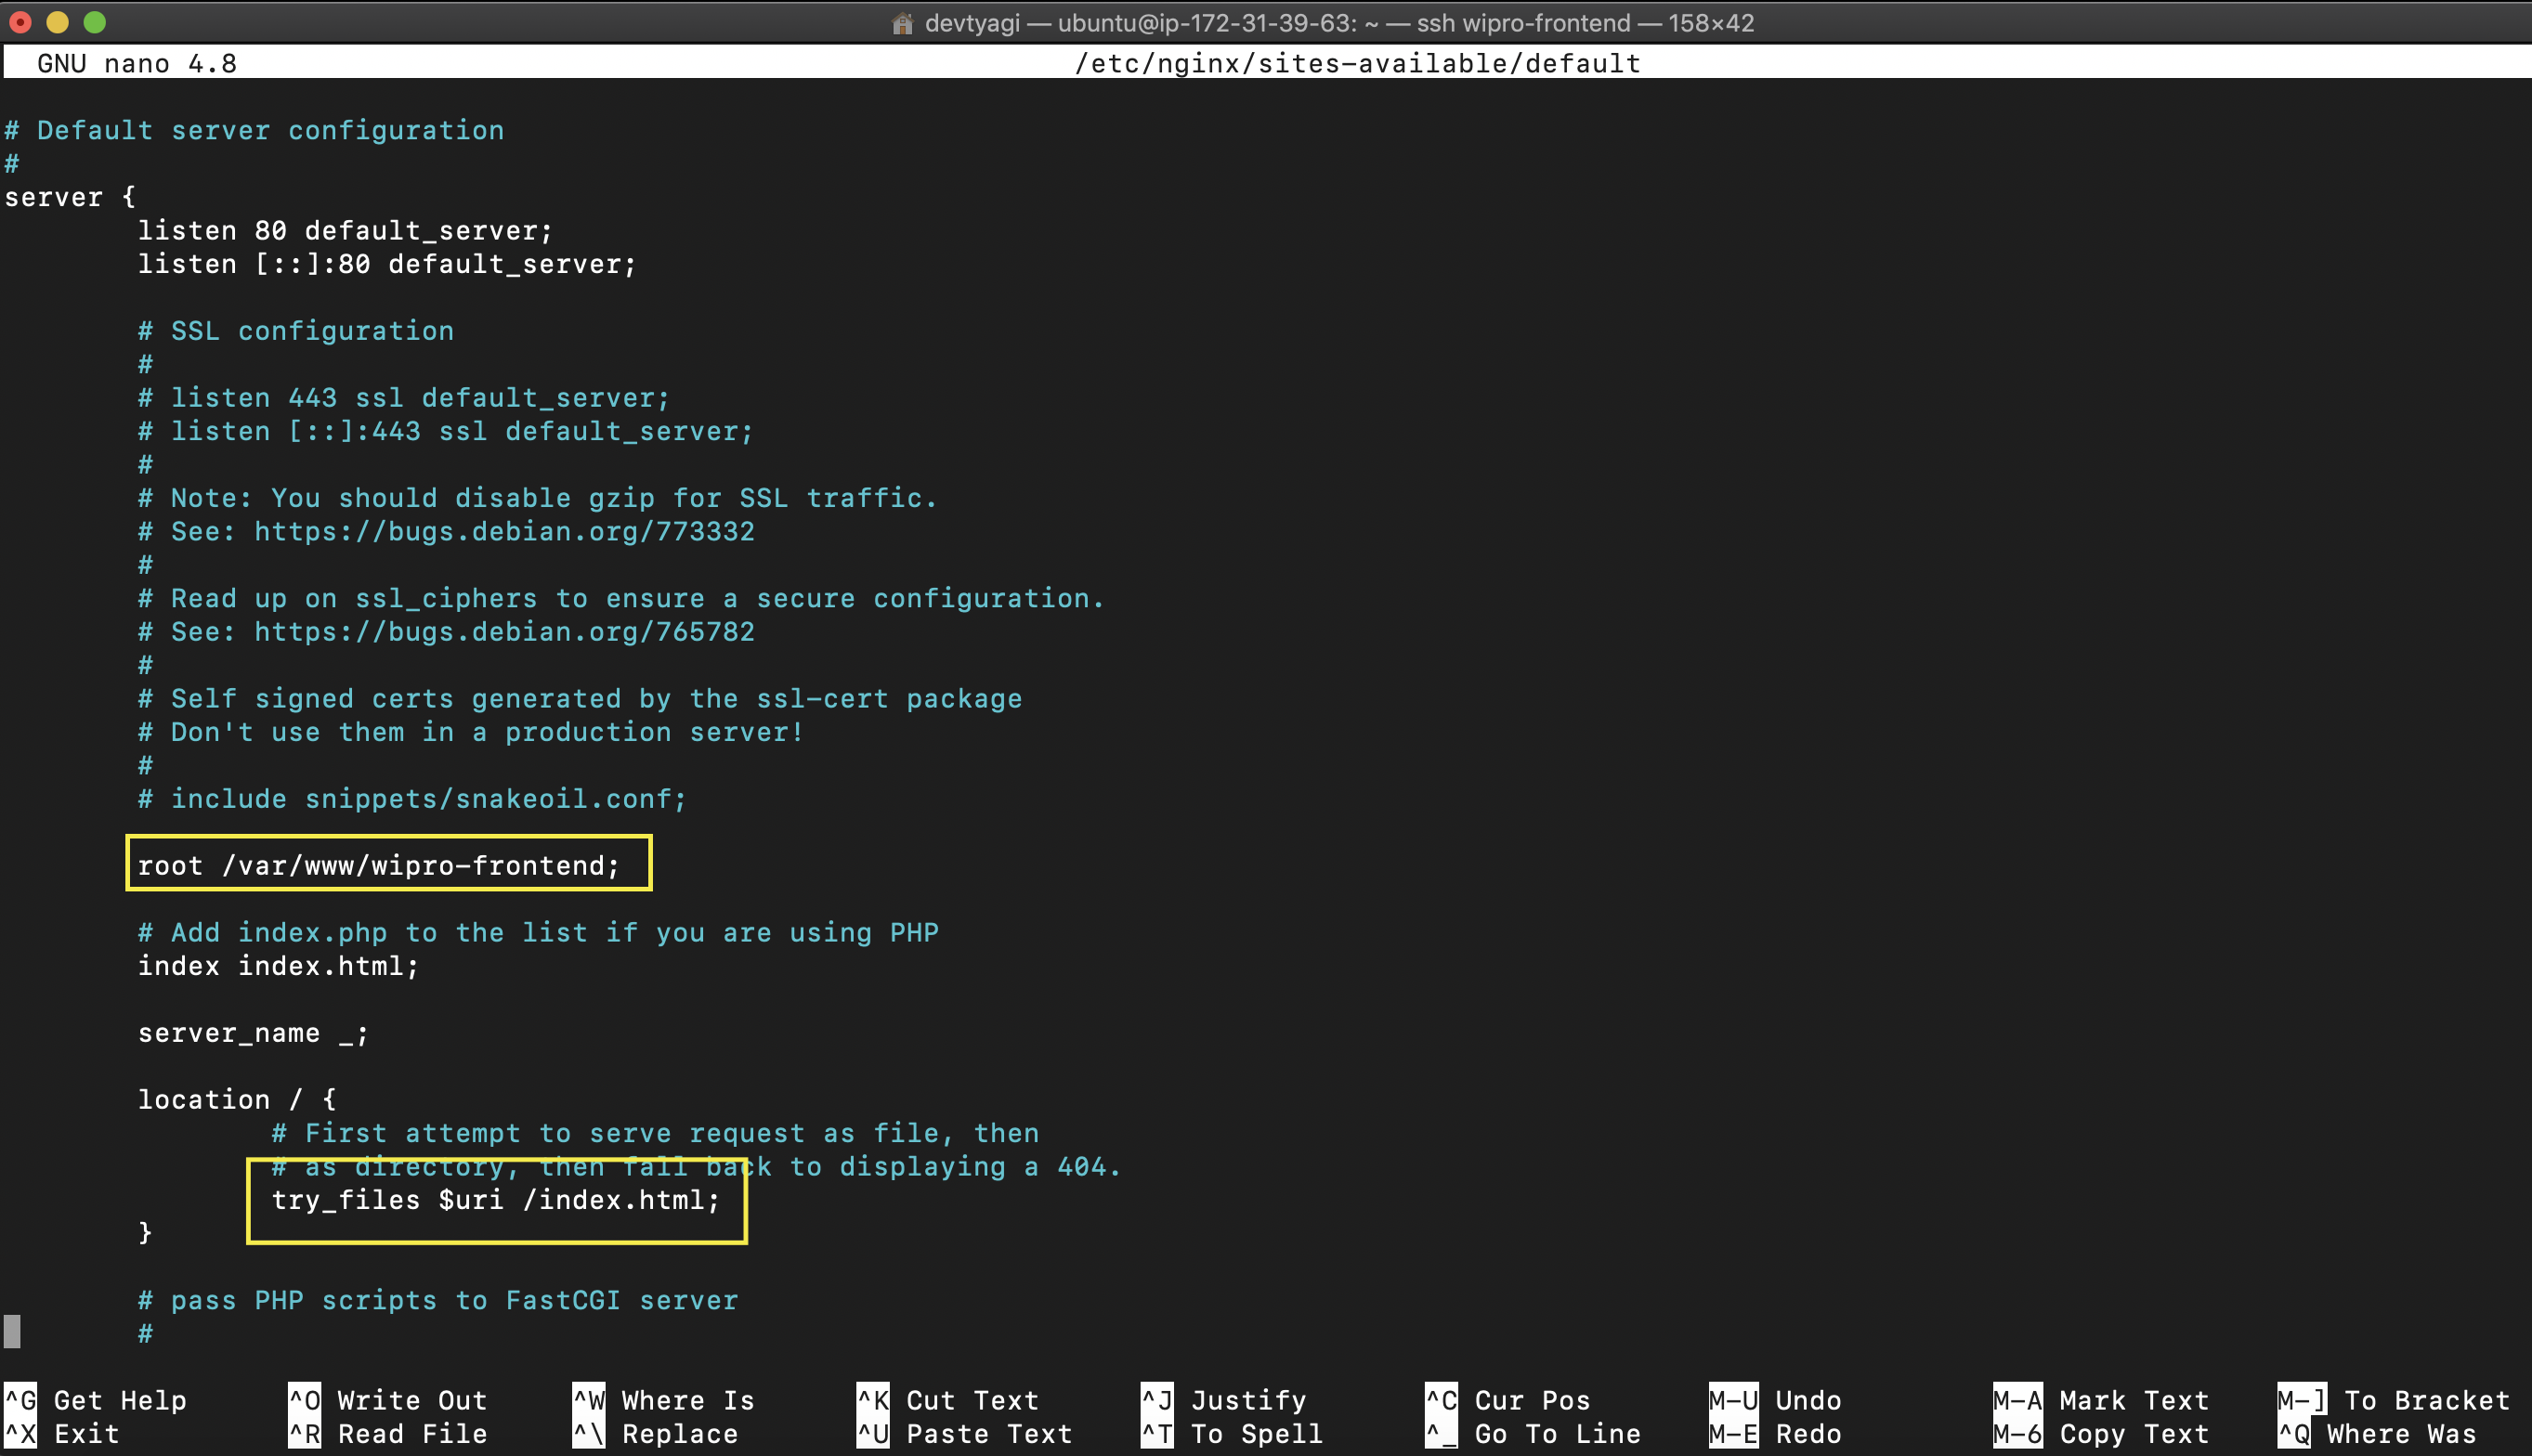This screenshot has height=1456, width=2532.
Task: Click the ^G Get Help shortcut
Action: [95, 1400]
